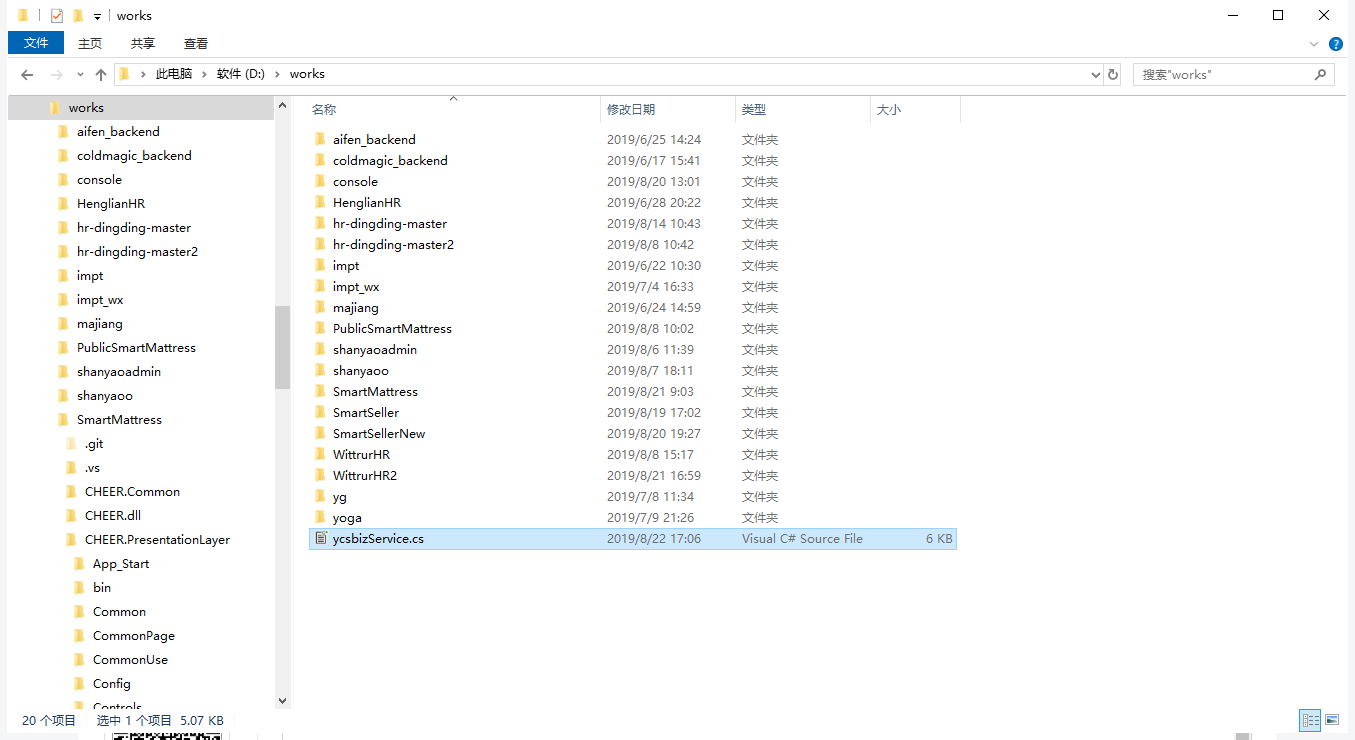1355x740 pixels.
Task: Open recent locations dropdown beside the forward button
Action: point(80,73)
